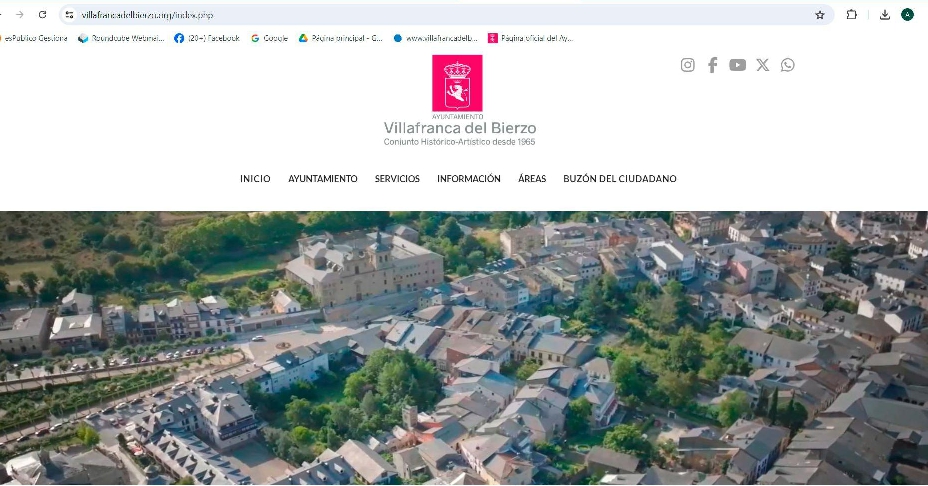Screen dimensions: 928x486
Task: Reload the page with the refresh button
Action: point(42,15)
